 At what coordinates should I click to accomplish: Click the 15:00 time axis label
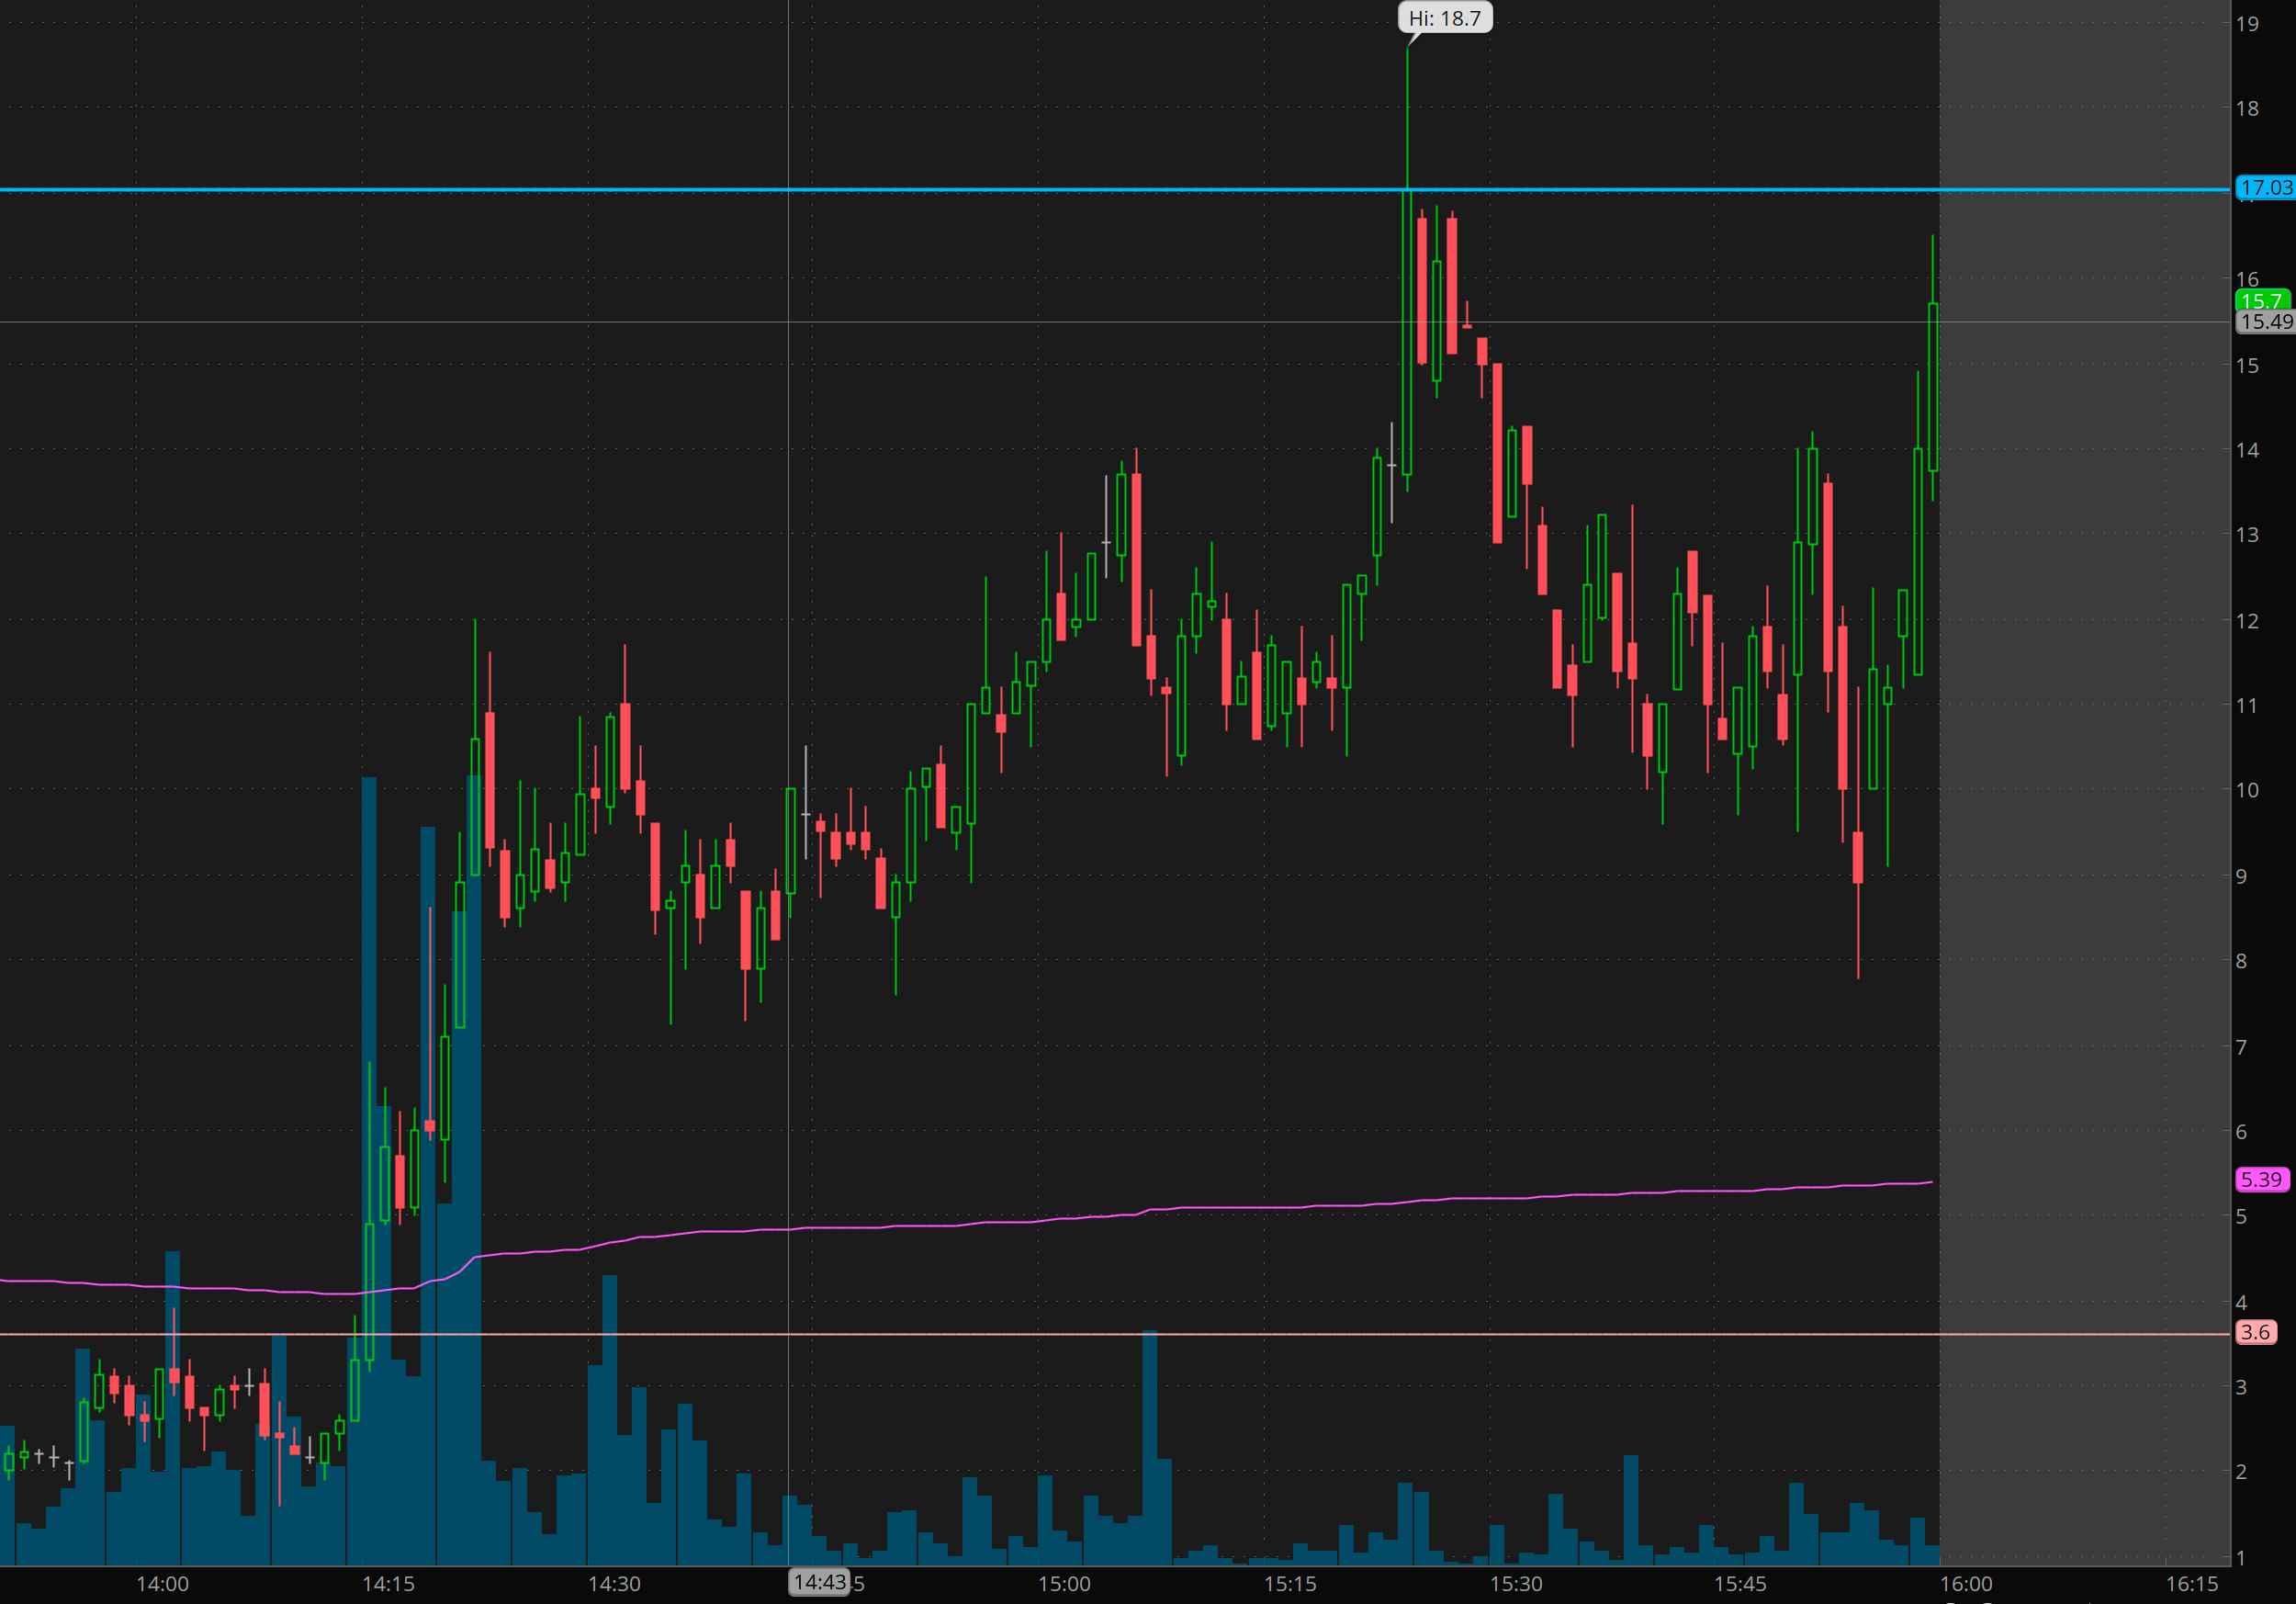[x=1064, y=1584]
